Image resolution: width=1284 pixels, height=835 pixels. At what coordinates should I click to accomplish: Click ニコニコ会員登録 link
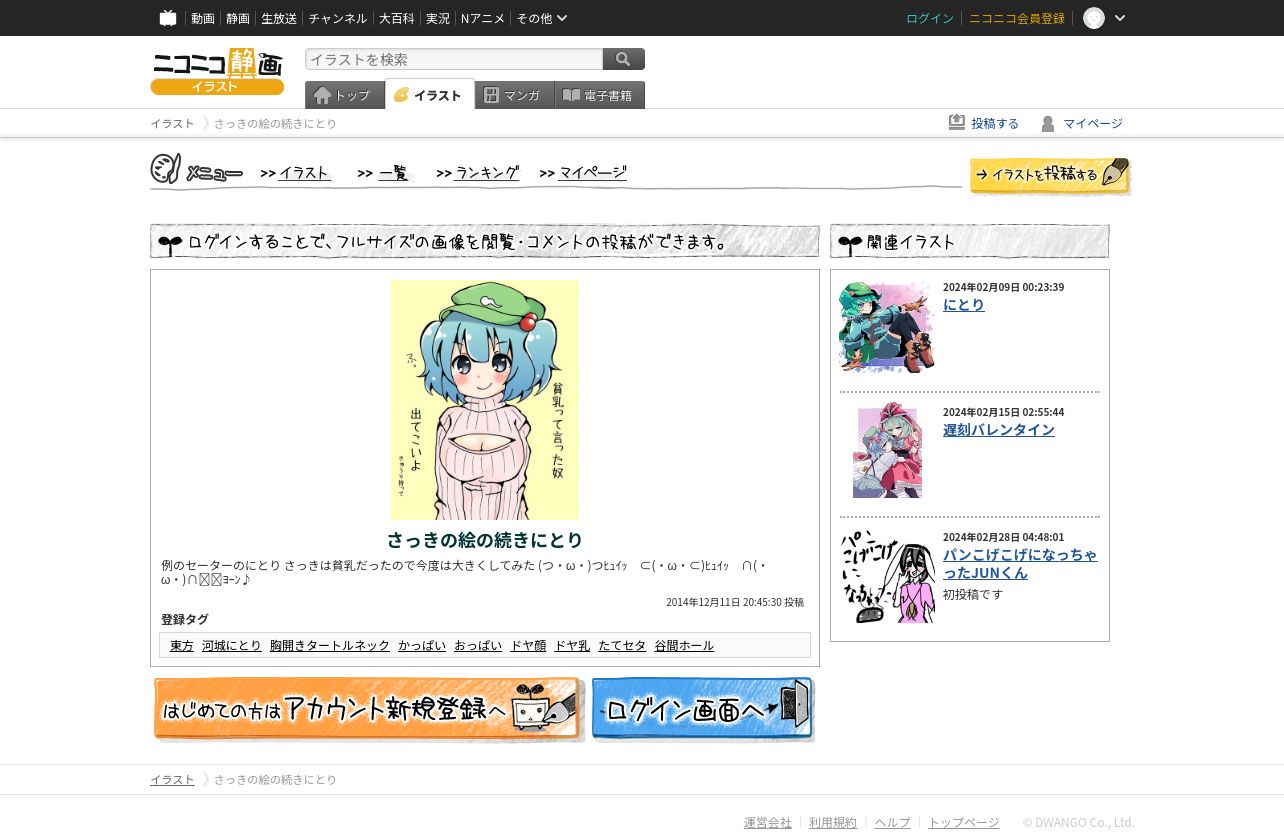(1017, 18)
